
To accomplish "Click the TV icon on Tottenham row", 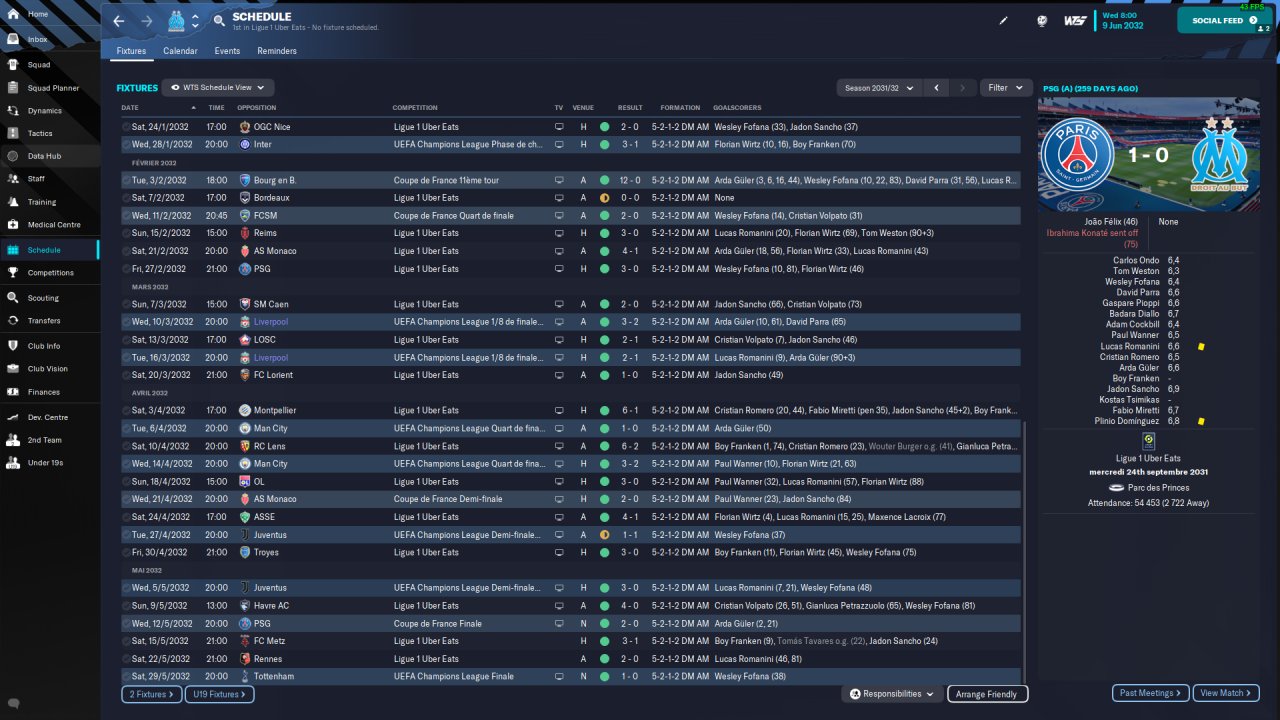I will coord(559,676).
